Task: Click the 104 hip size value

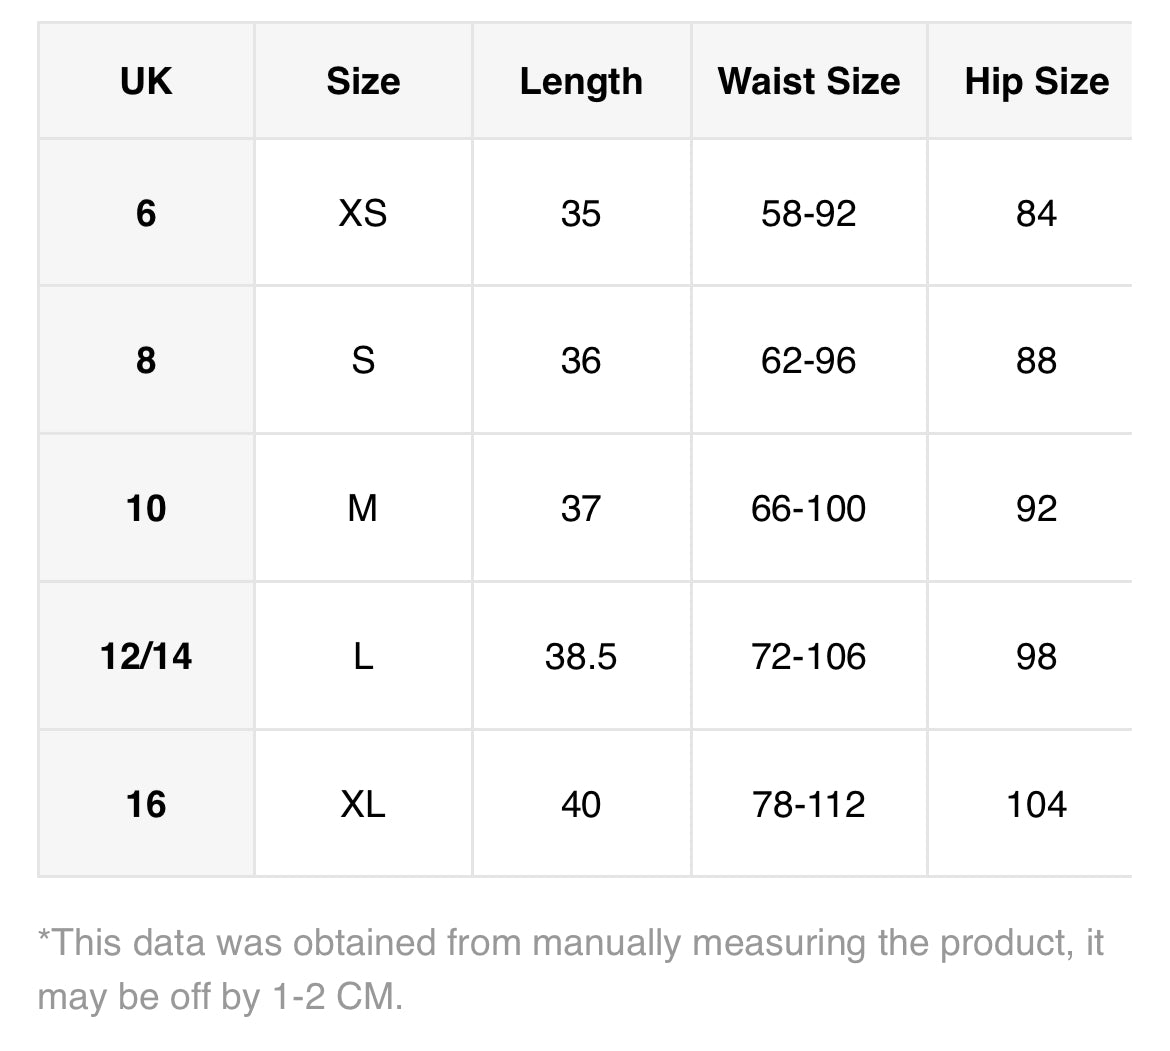Action: (x=1036, y=804)
